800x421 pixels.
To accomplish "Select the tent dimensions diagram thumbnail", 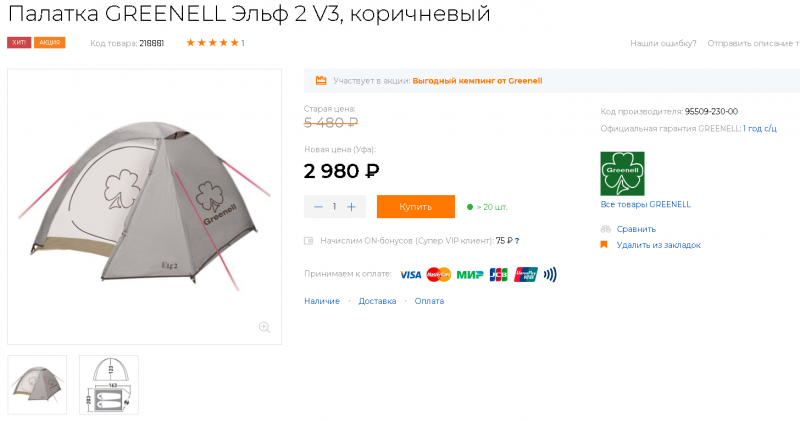I will [x=109, y=385].
